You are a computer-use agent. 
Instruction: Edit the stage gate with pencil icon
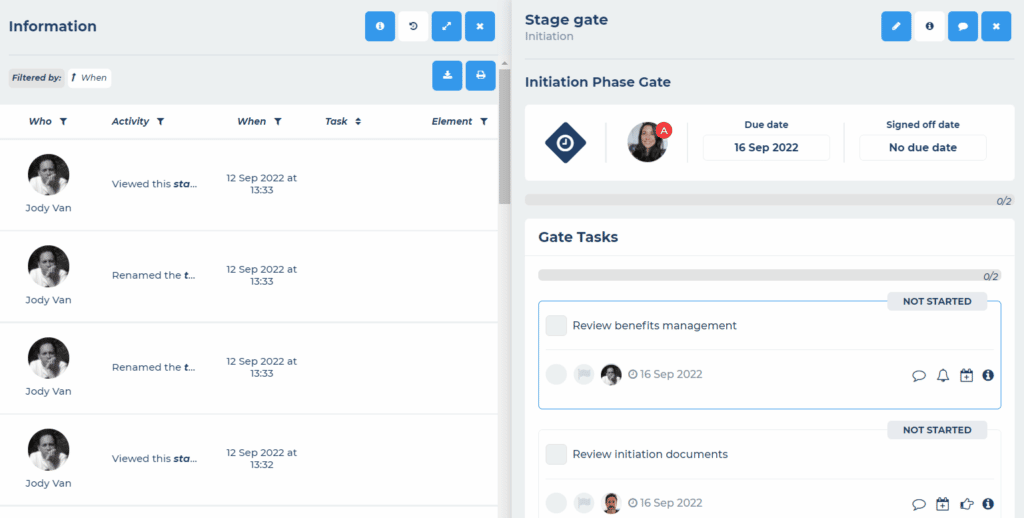tap(896, 27)
